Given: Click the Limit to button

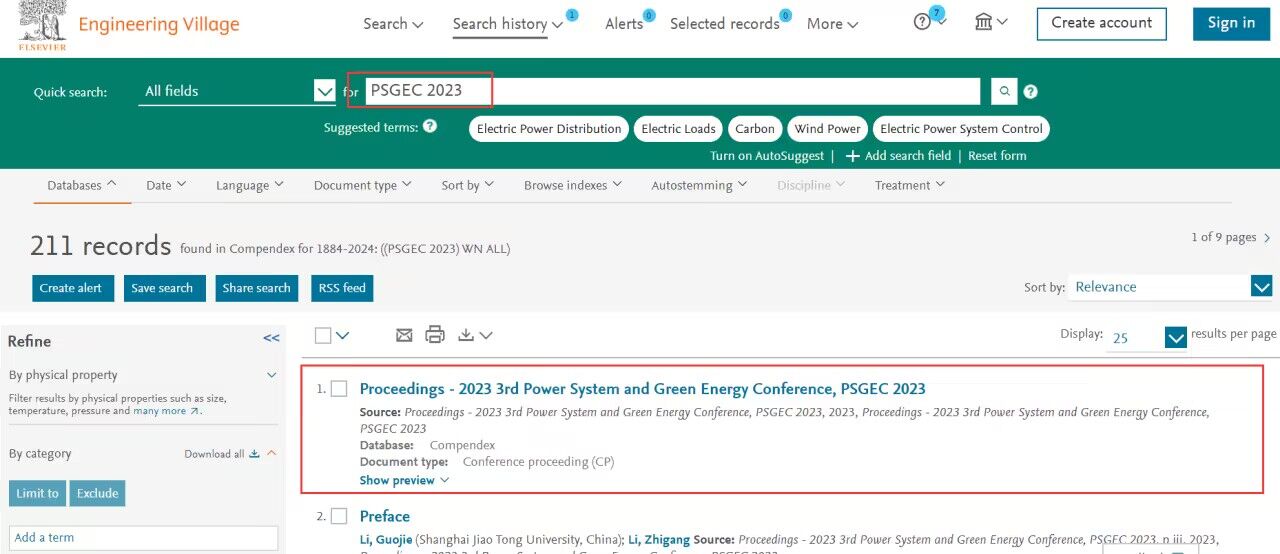Looking at the screenshot, I should click(38, 493).
